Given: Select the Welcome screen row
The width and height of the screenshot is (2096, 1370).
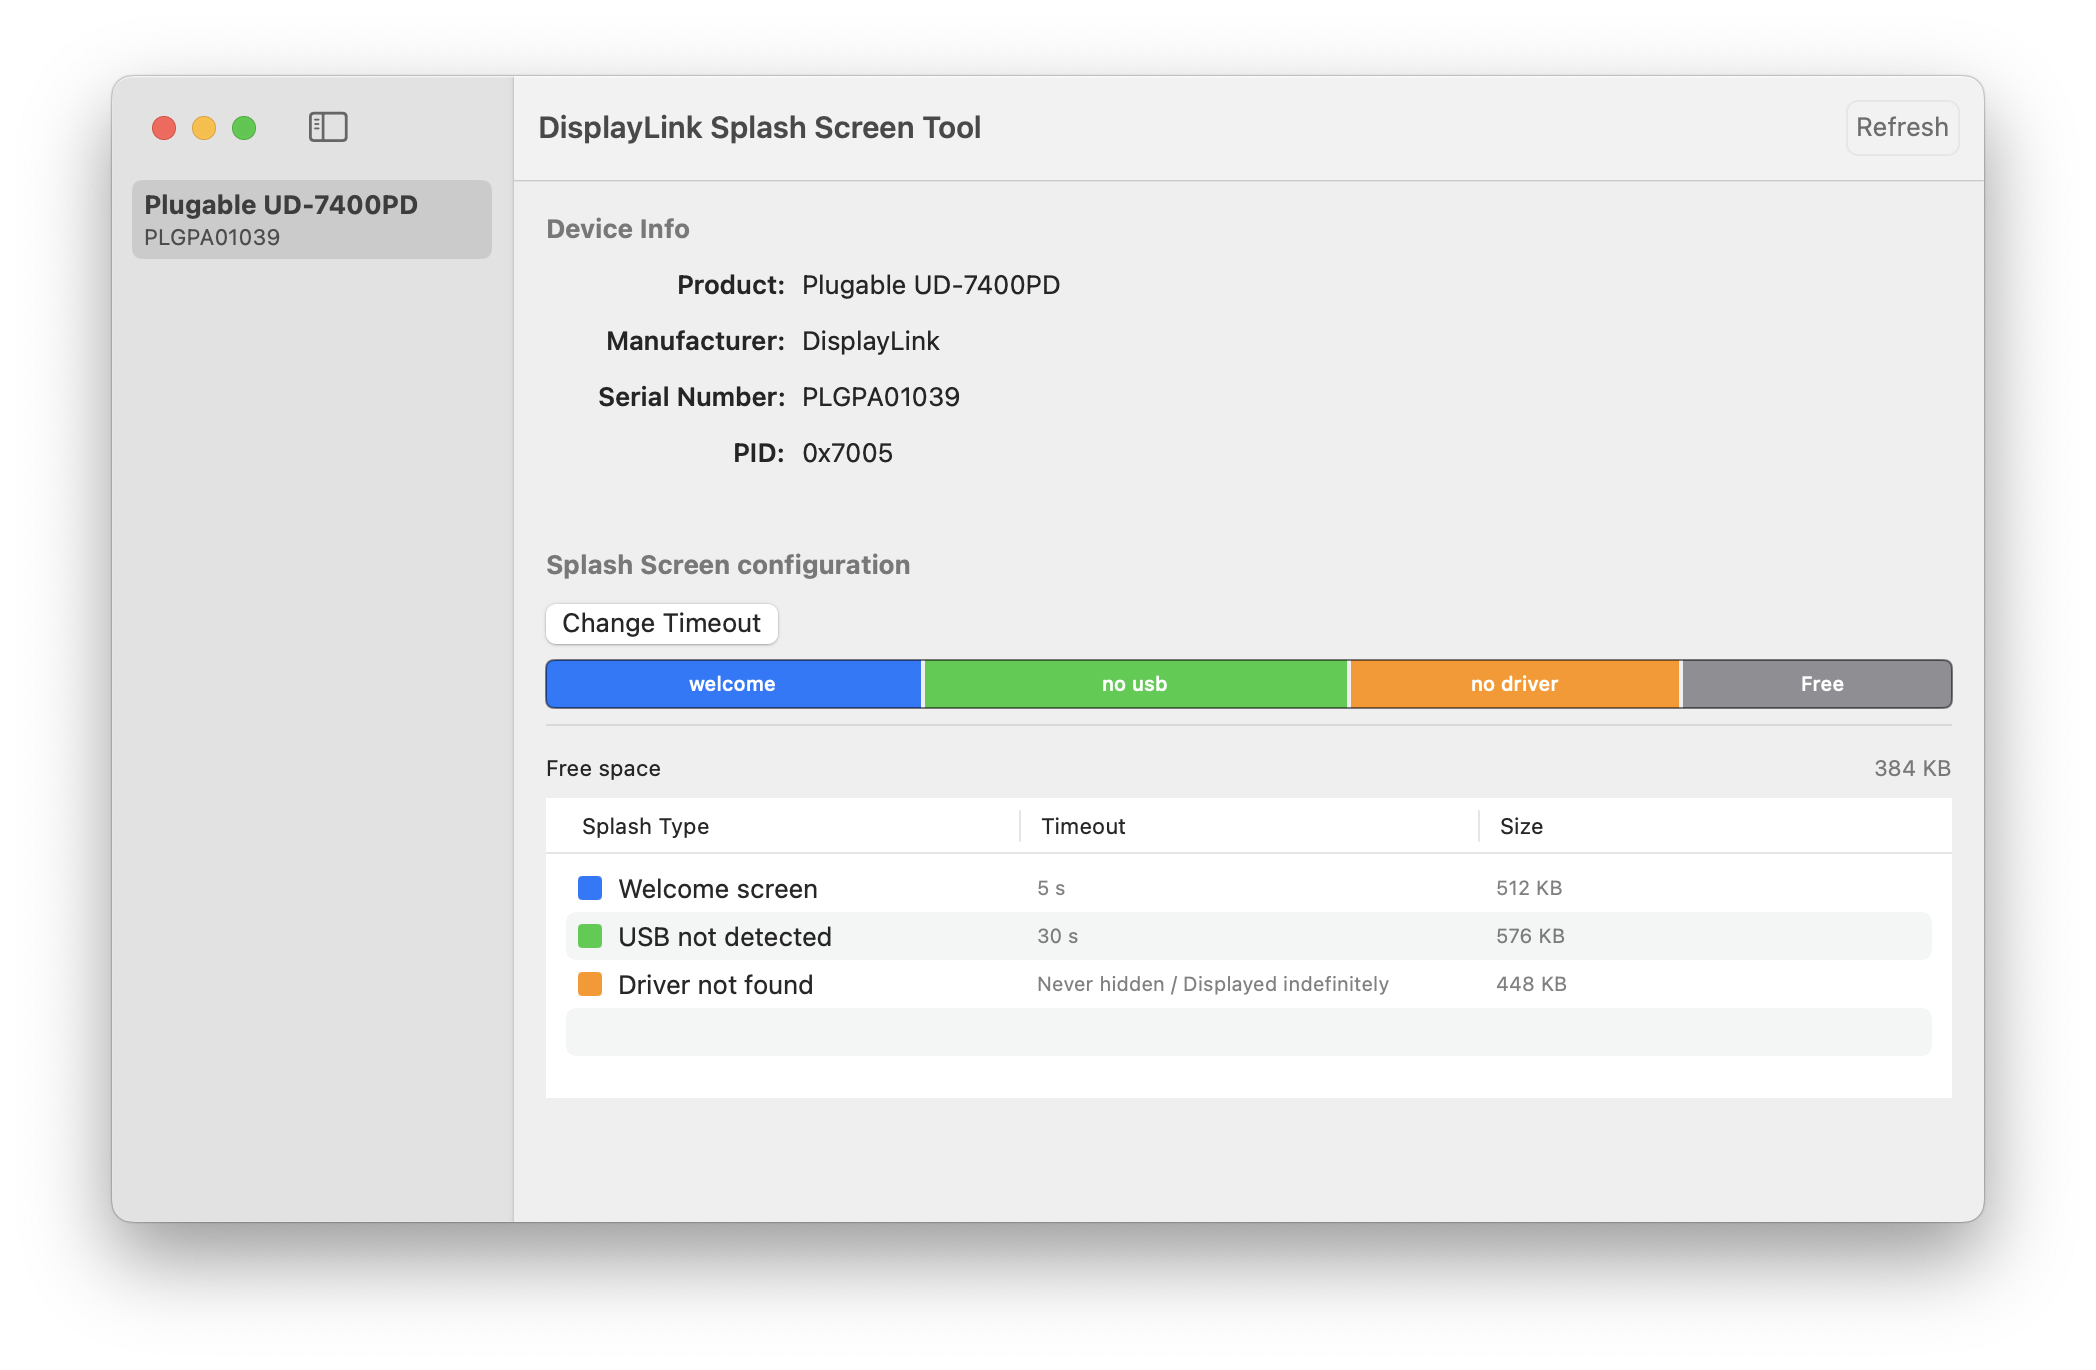Looking at the screenshot, I should click(1248, 888).
